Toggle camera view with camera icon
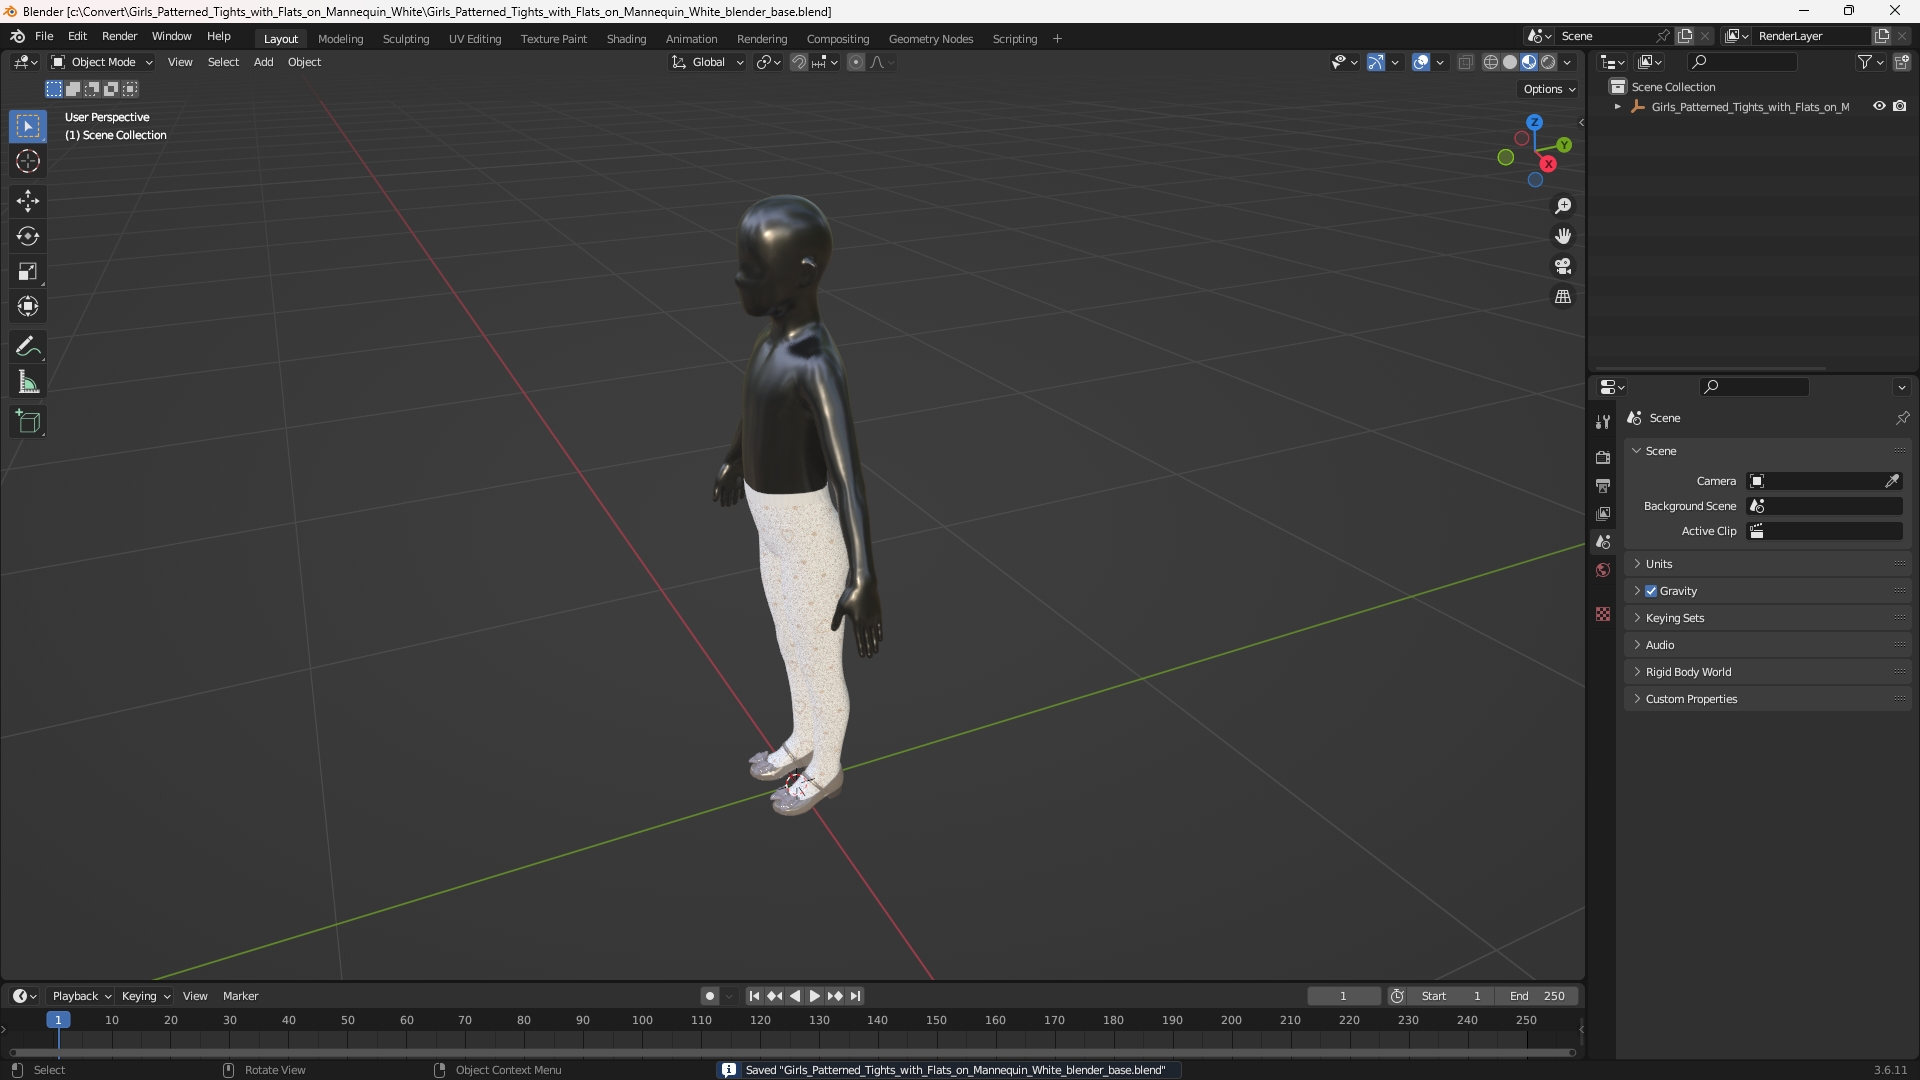Image resolution: width=1920 pixels, height=1080 pixels. click(1563, 266)
